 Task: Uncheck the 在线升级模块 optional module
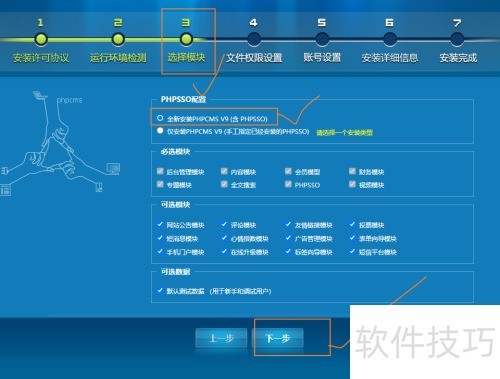224,251
